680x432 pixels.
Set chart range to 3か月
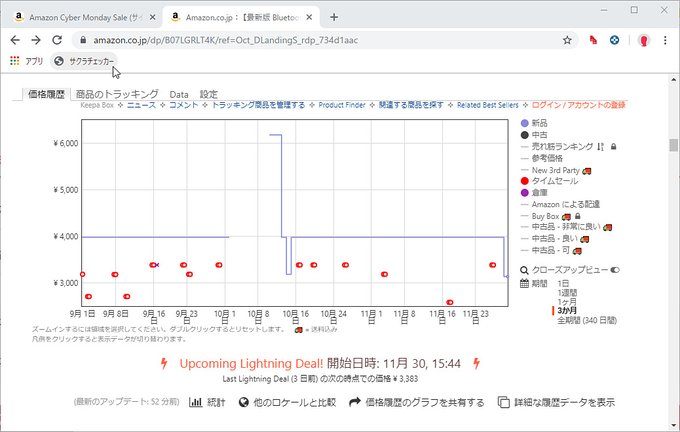tap(567, 311)
